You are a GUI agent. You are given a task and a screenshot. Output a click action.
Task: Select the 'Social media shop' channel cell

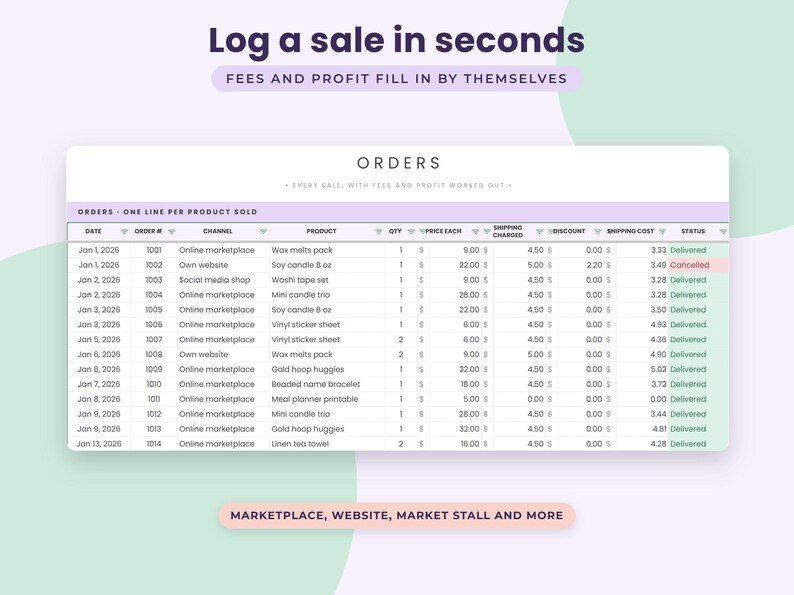[223, 280]
